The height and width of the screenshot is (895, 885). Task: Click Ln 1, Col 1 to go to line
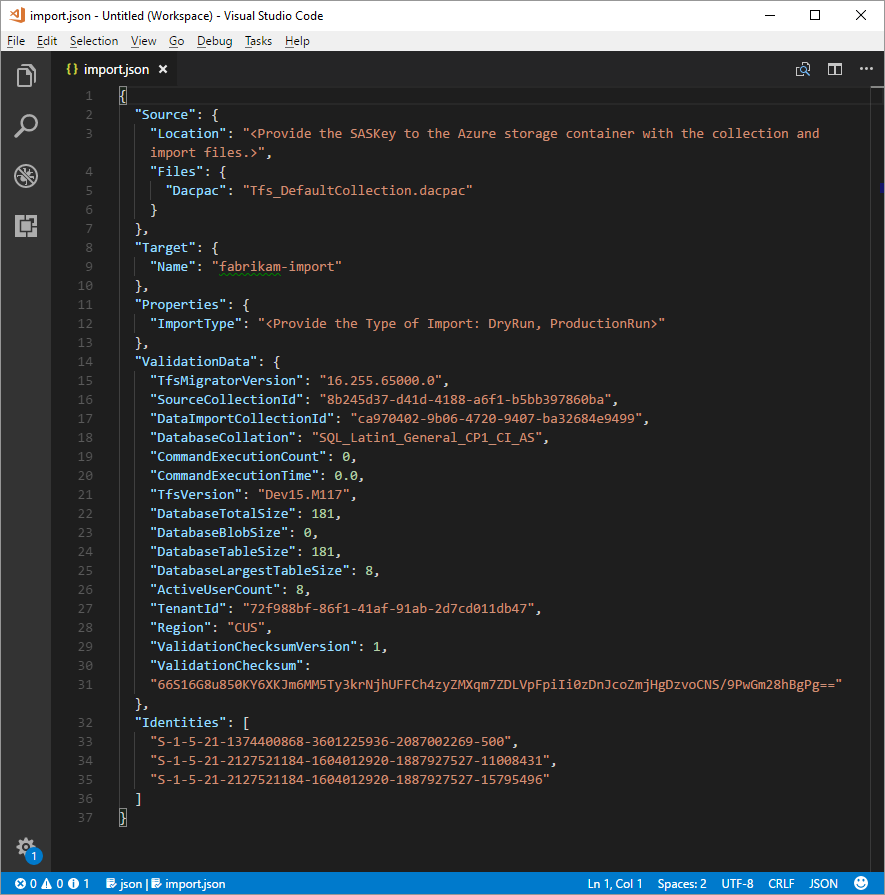(614, 883)
